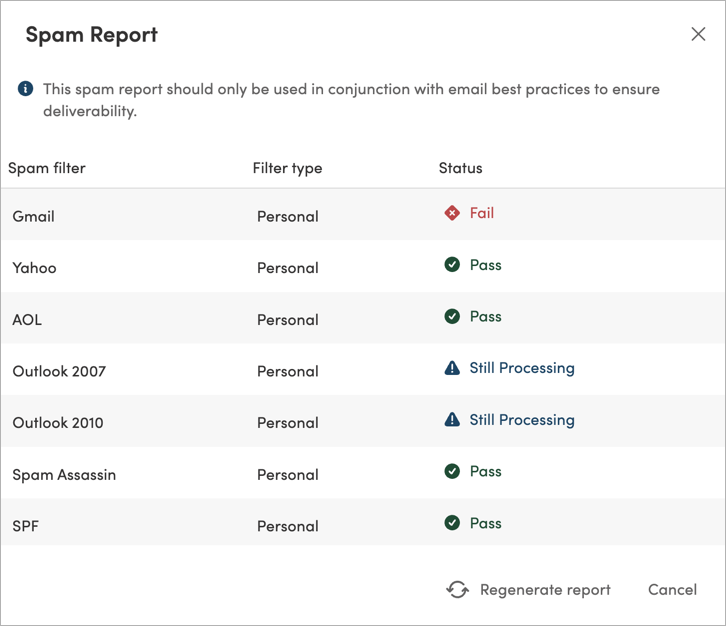Screen dimensions: 726x626
Task: Select the Gmail spam filter name
Action: [33, 216]
